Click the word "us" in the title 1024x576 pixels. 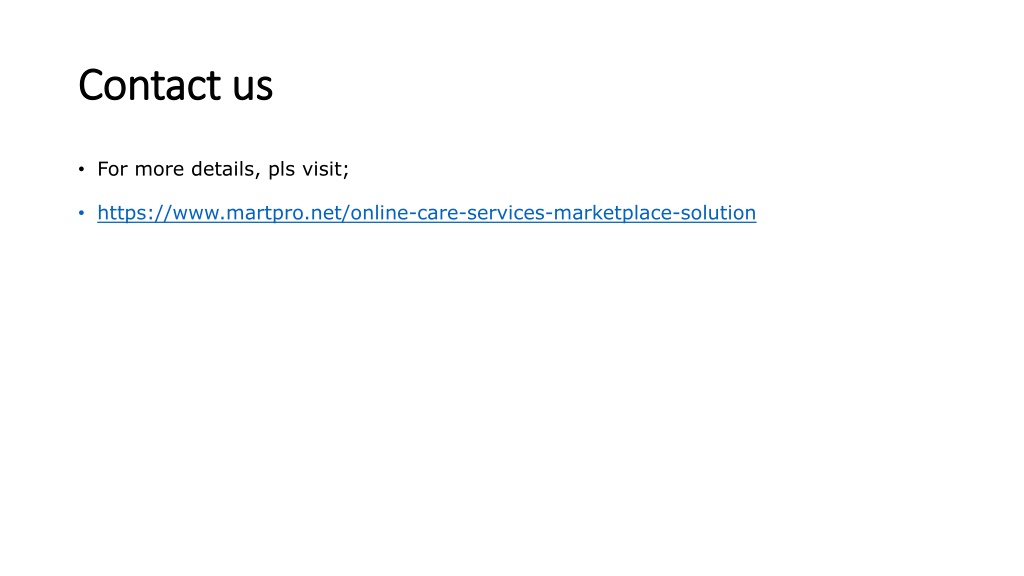click(x=253, y=88)
